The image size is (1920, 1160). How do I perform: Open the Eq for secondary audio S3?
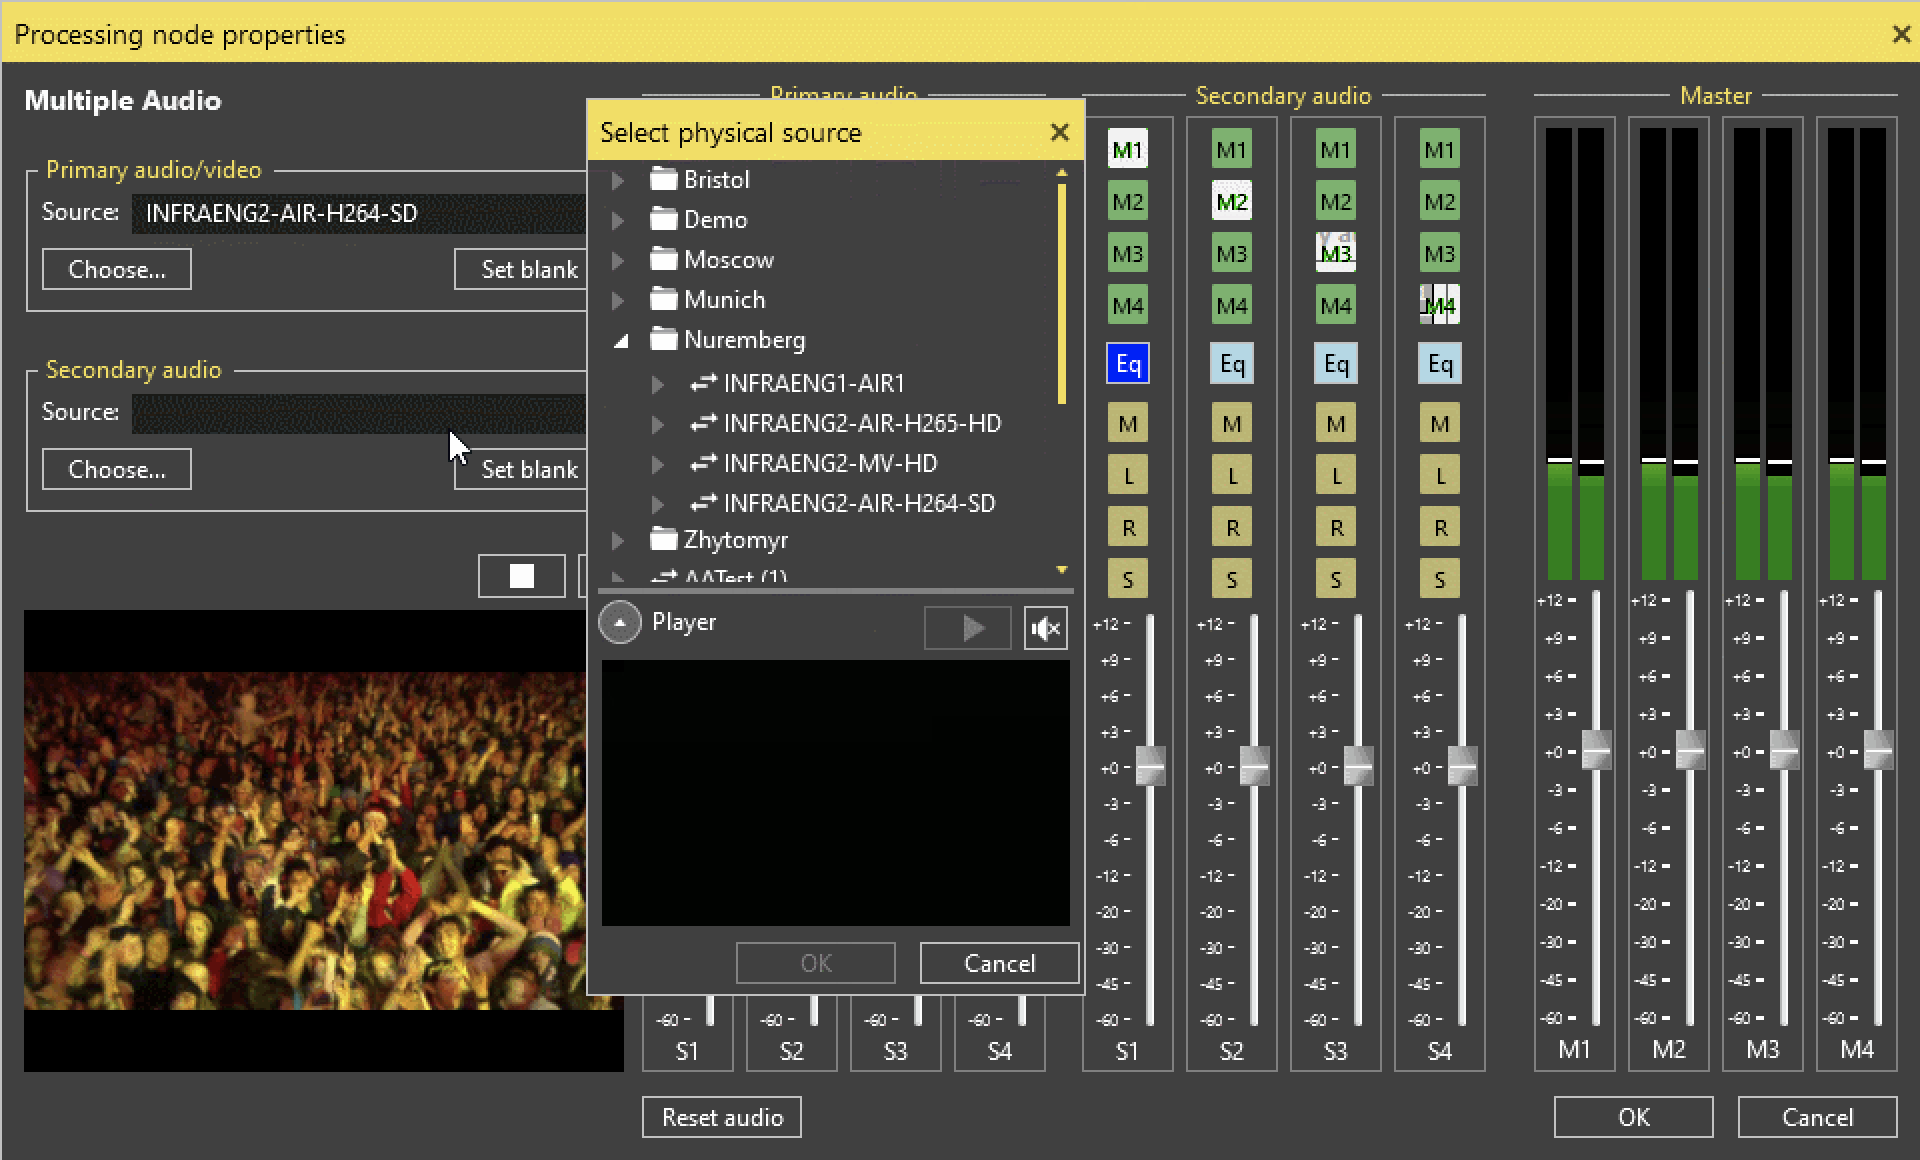[x=1335, y=364]
